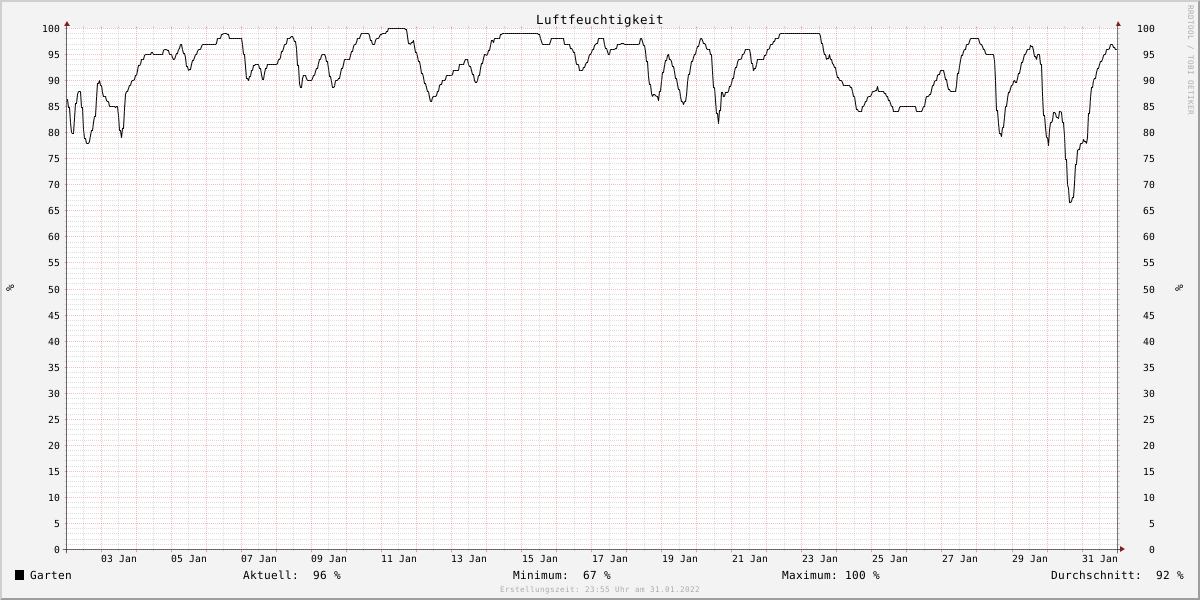Click the "07 Jan" date label
The width and height of the screenshot is (1200, 600).
[x=259, y=559]
